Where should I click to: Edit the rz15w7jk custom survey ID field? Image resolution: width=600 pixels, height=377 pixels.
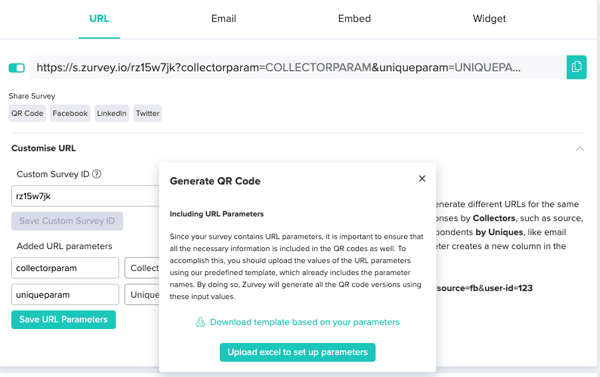click(85, 196)
